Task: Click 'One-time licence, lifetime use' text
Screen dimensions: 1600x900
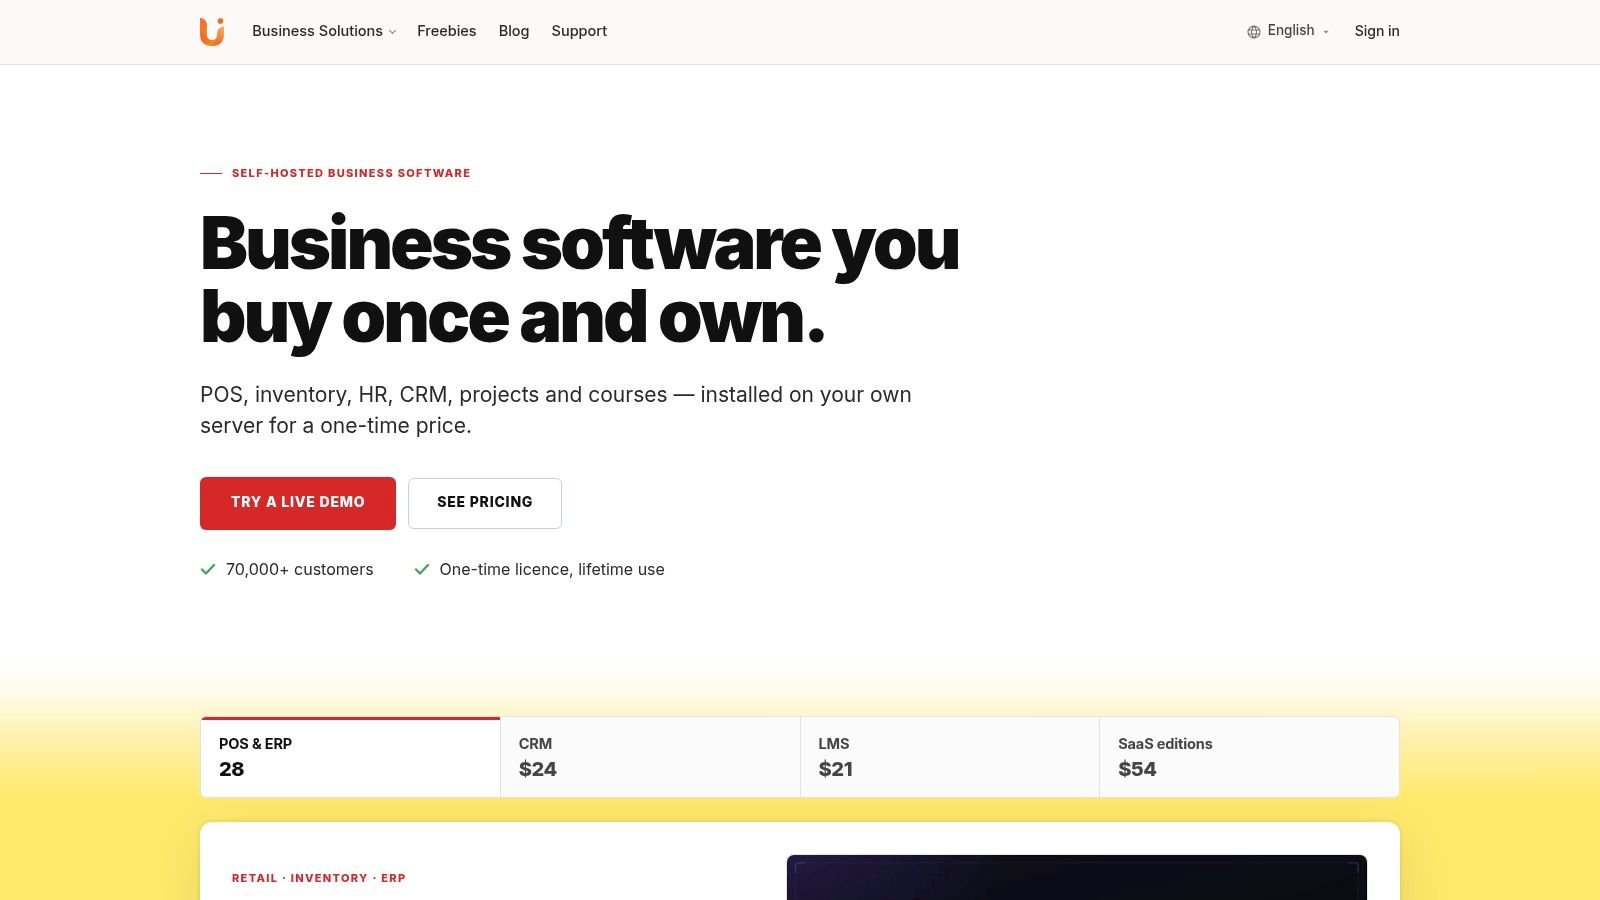Action: 552,569
